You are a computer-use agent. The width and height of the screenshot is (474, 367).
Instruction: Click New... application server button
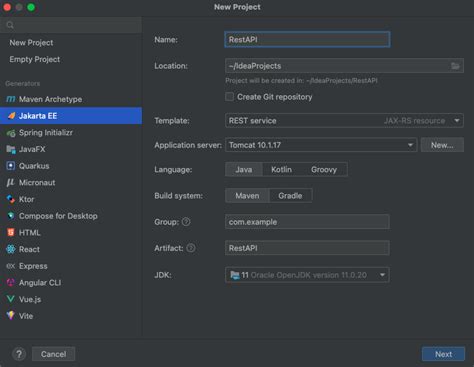(442, 145)
